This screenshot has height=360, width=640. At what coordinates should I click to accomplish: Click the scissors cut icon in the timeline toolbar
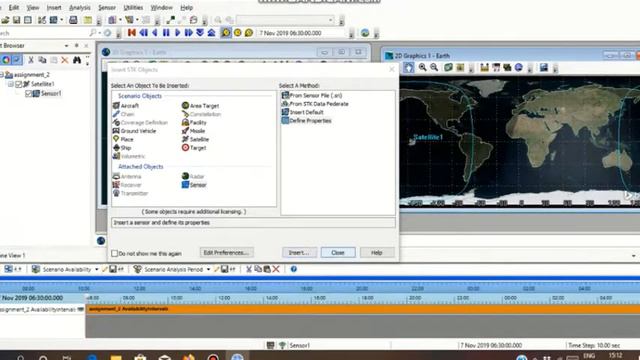click(x=249, y=269)
